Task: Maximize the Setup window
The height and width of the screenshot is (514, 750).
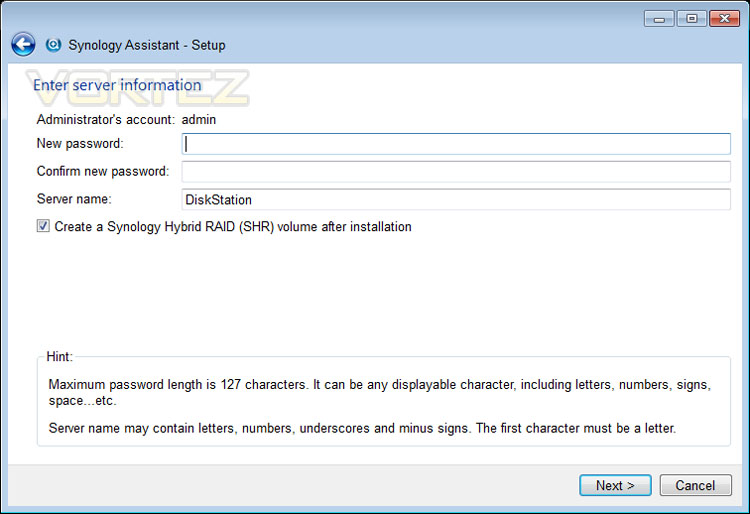Action: (692, 19)
